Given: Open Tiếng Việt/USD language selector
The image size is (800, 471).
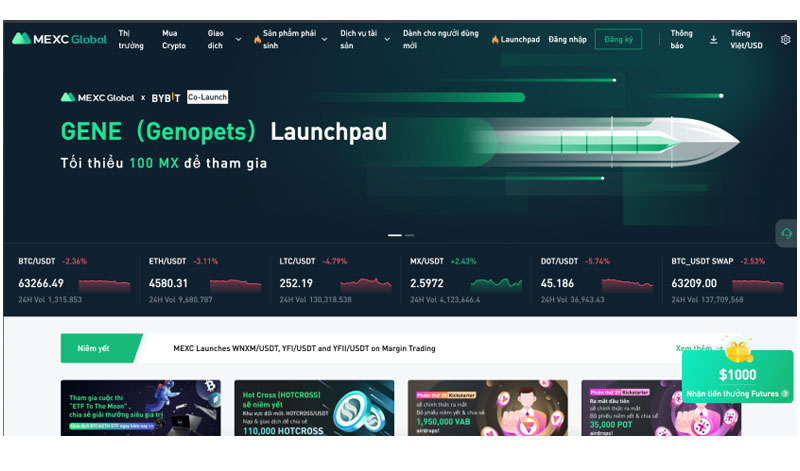Looking at the screenshot, I should [746, 39].
